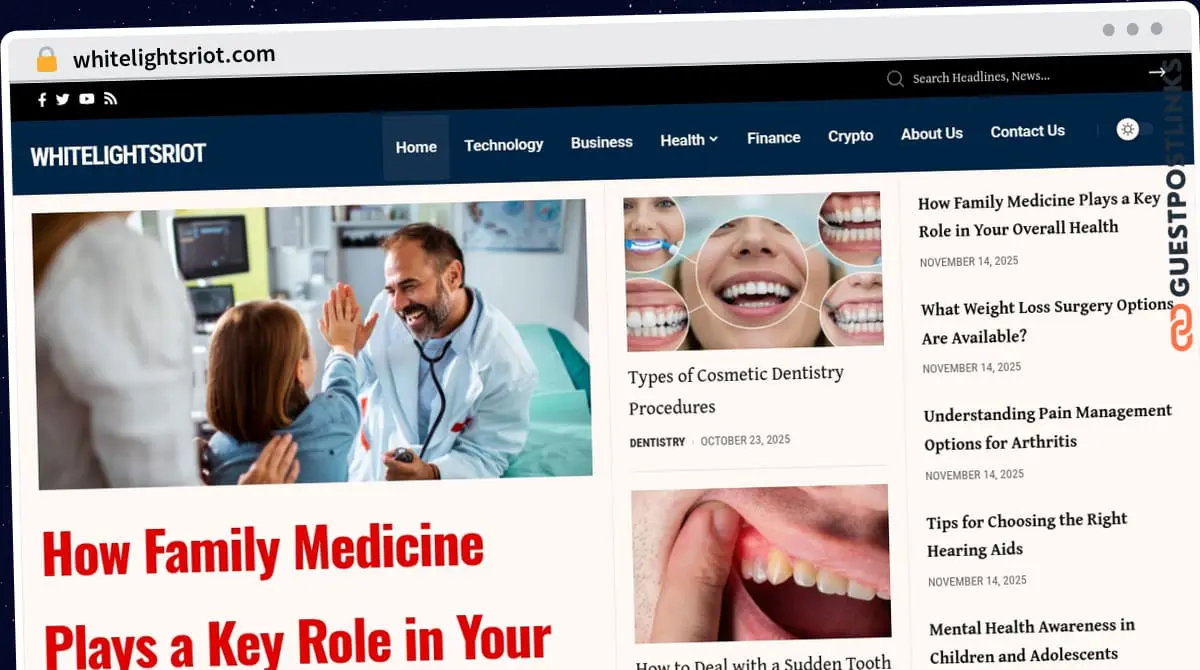Viewport: 1200px width, 670px height.
Task: Open the YouTube social icon
Action: (x=87, y=98)
